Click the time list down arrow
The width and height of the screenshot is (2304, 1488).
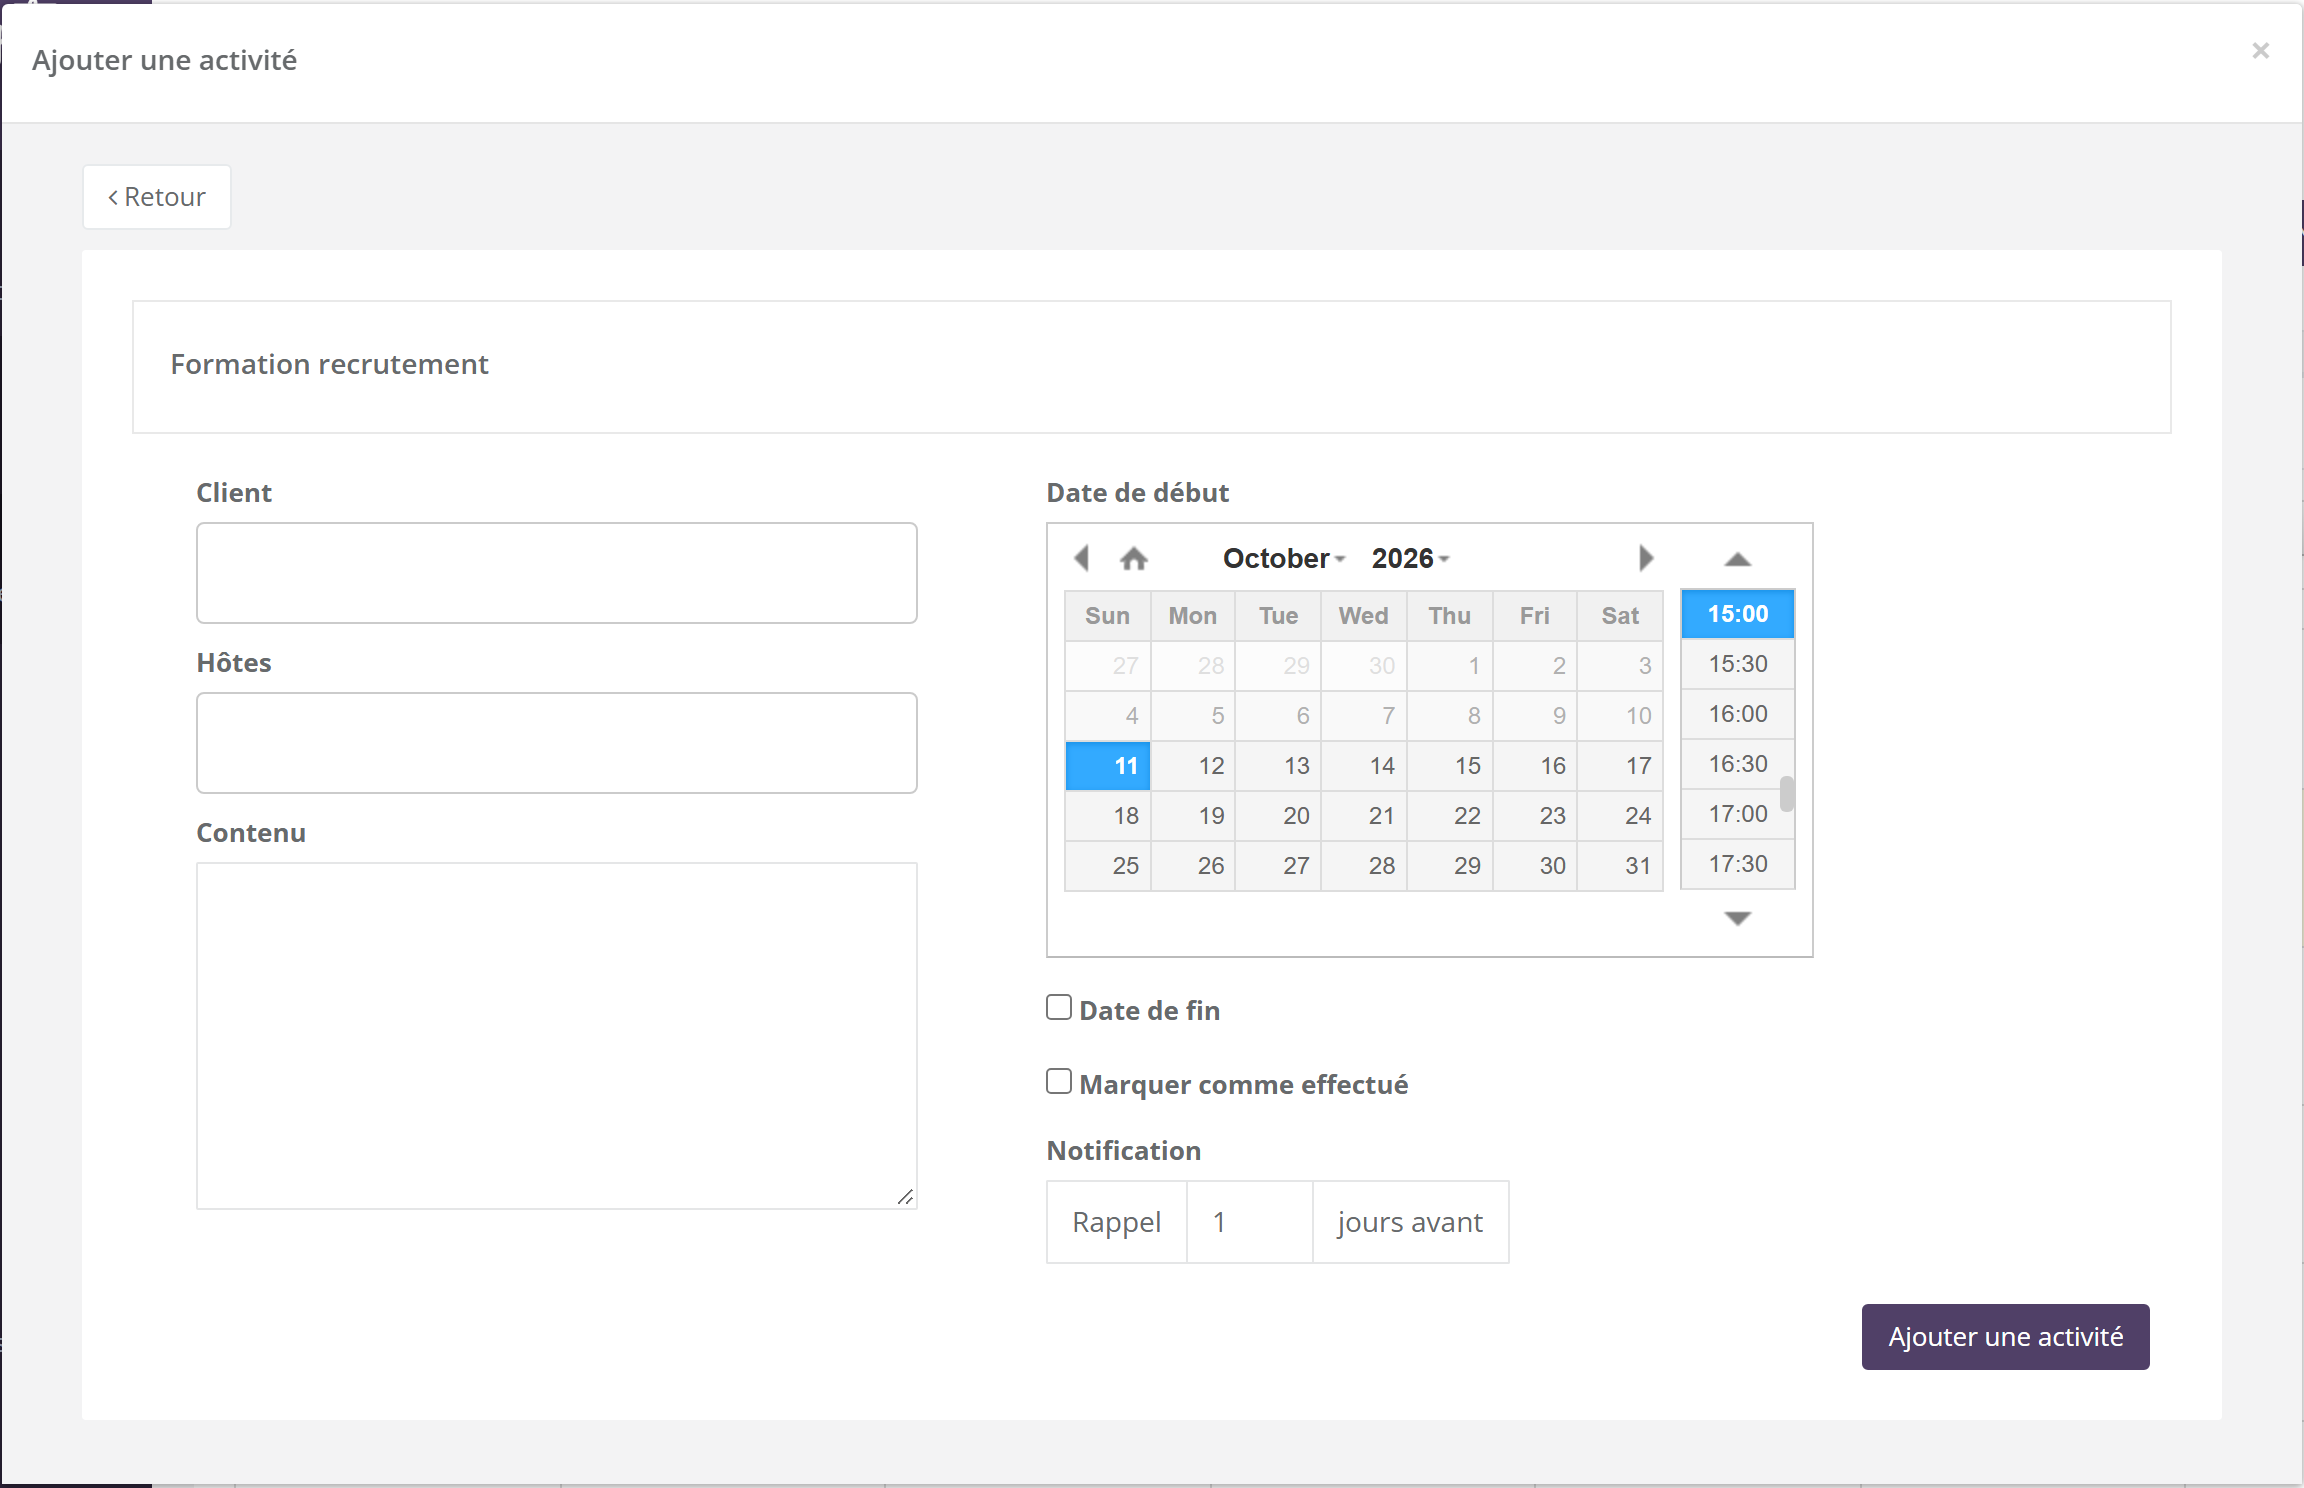click(1738, 918)
